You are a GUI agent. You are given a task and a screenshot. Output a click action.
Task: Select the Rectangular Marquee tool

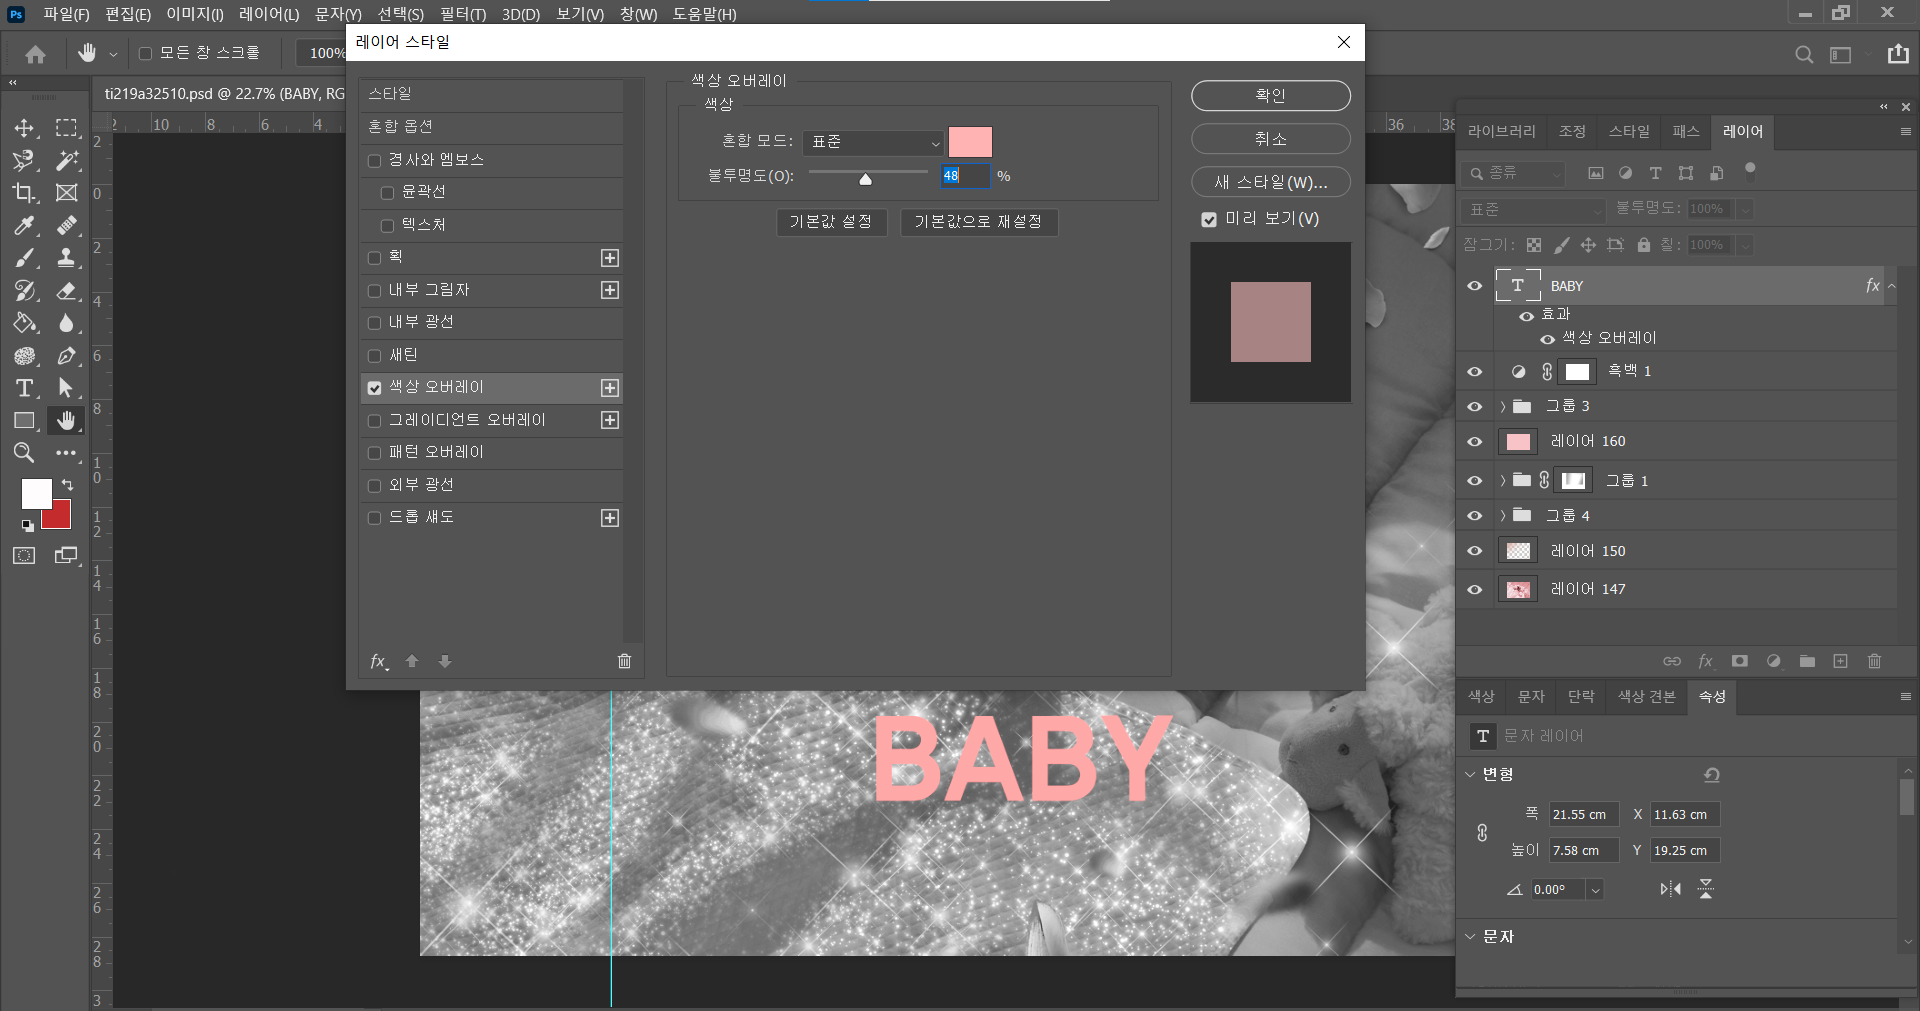point(66,128)
